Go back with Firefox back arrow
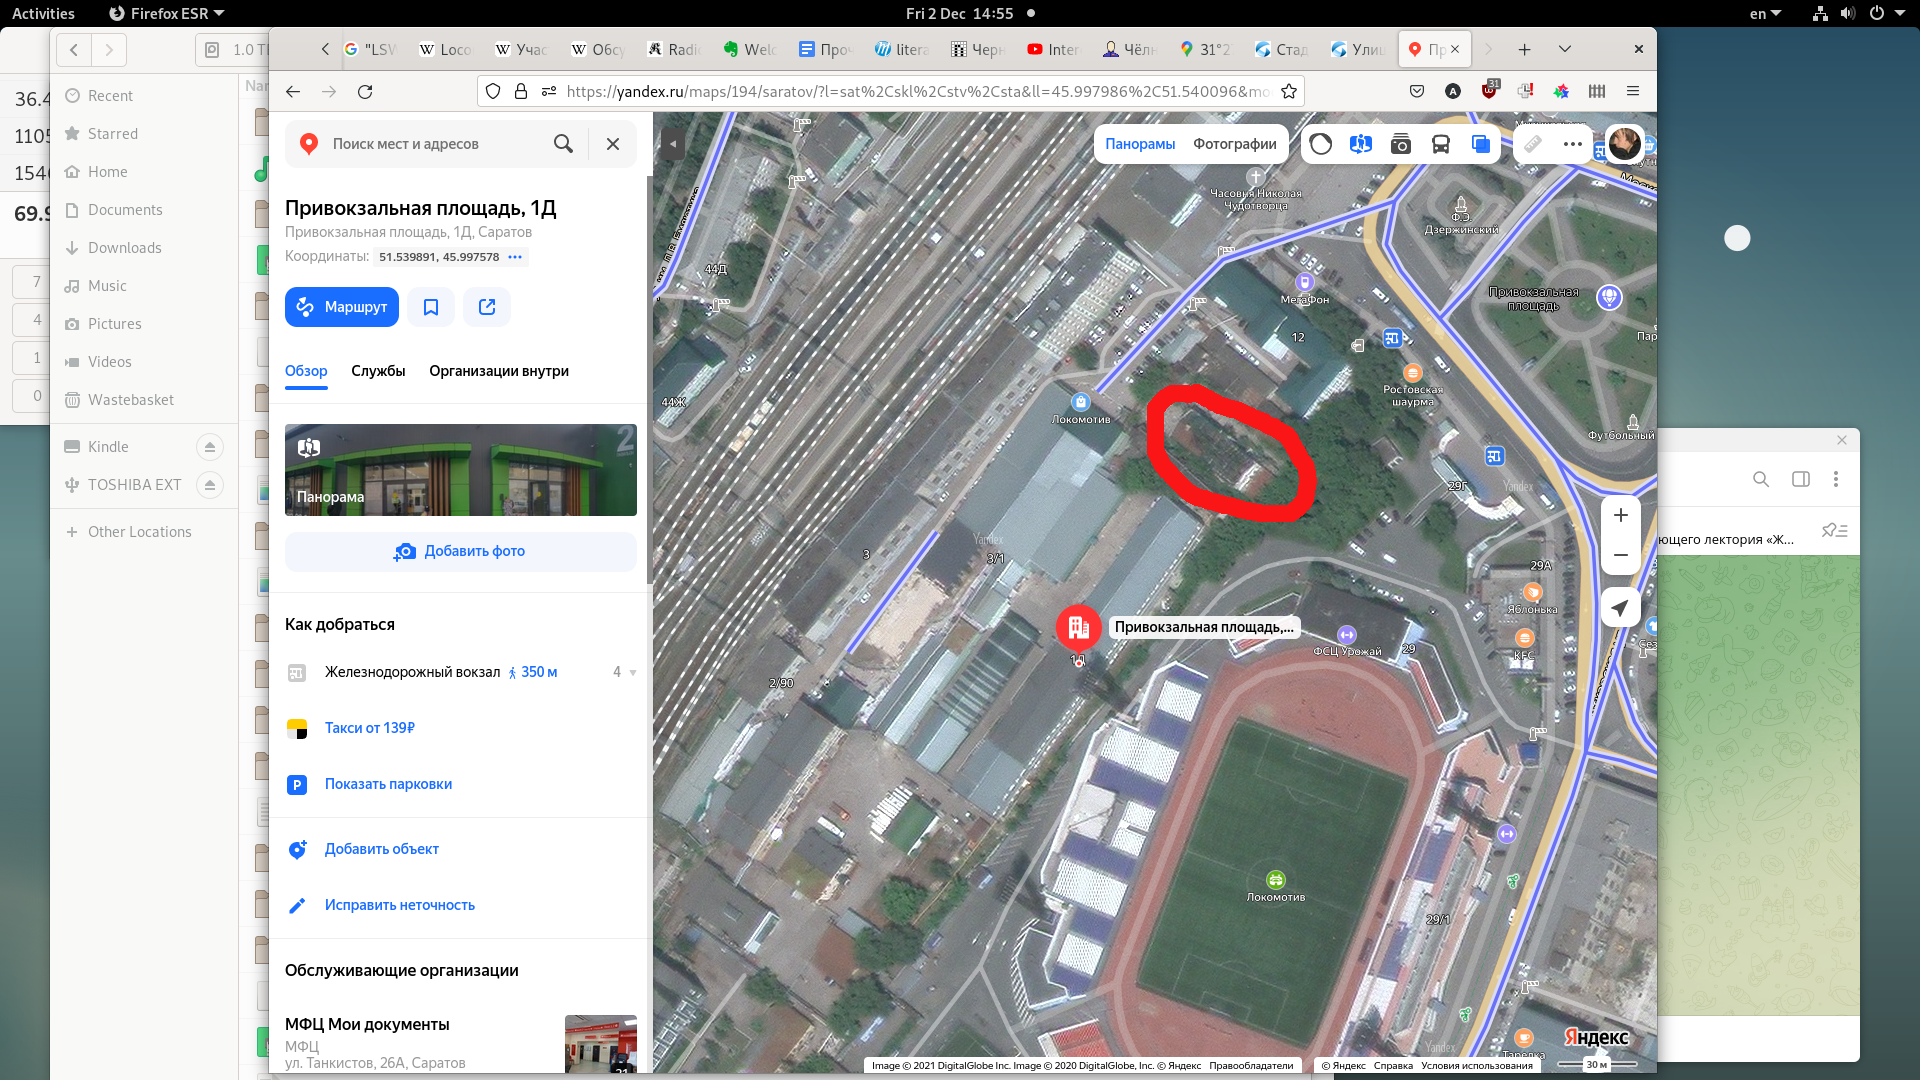 tap(293, 91)
